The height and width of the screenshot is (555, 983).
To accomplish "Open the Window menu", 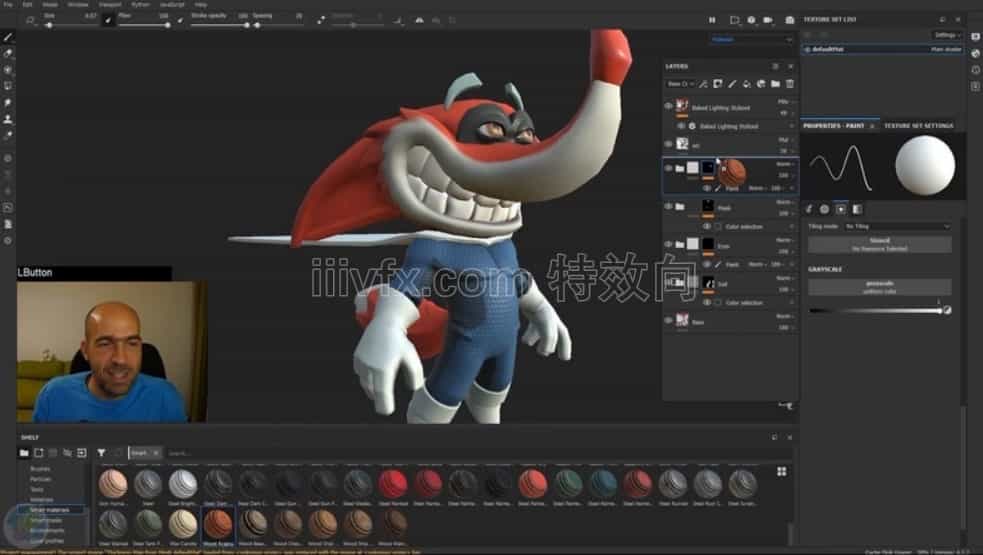I will [x=78, y=4].
